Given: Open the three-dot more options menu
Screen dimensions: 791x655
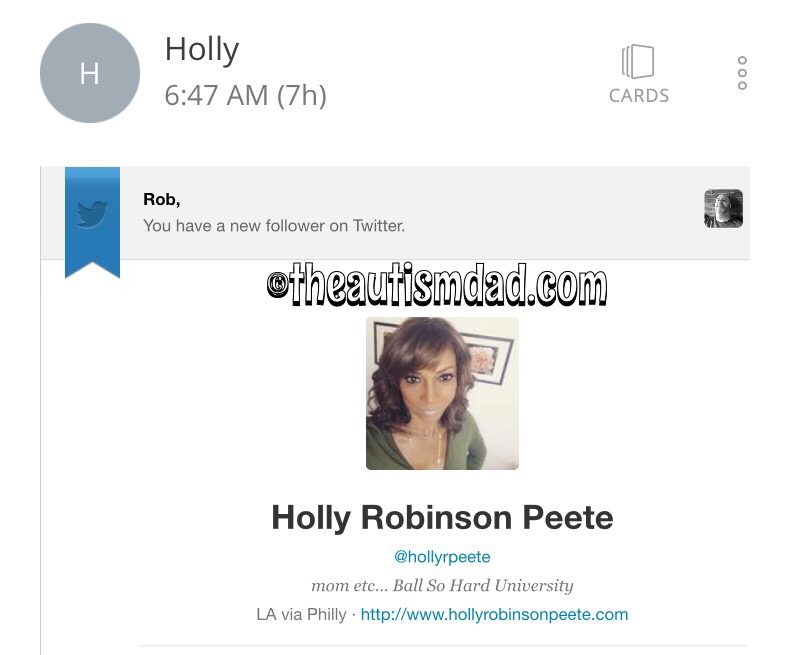Looking at the screenshot, I should pos(742,73).
